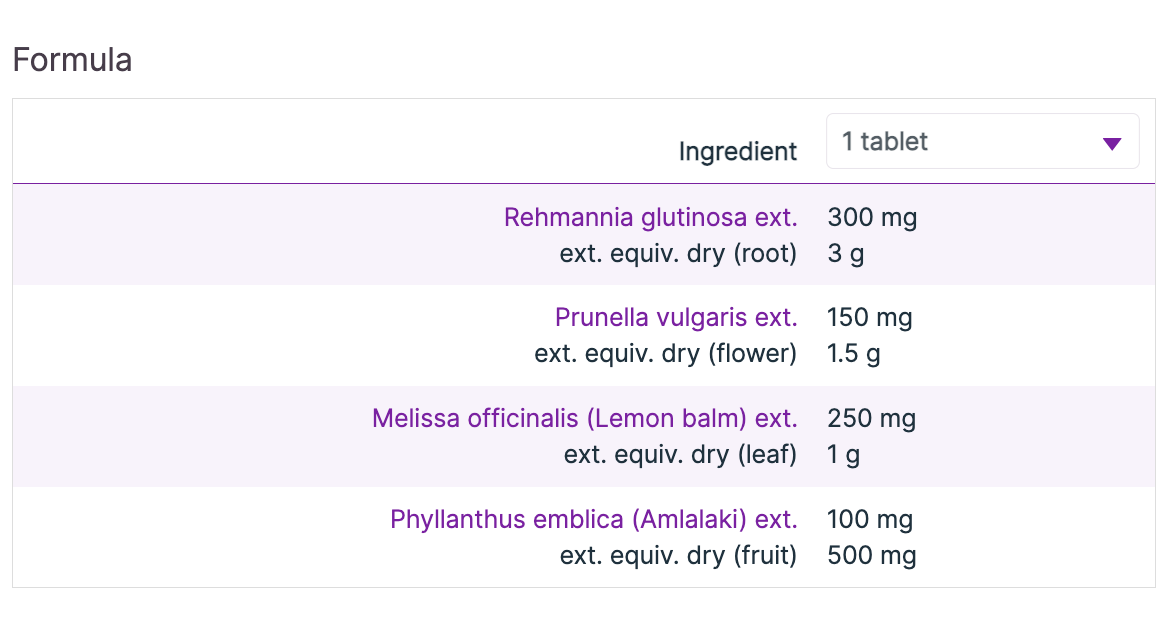Click the Formula section heading
1172x642 pixels.
pyautogui.click(x=72, y=60)
